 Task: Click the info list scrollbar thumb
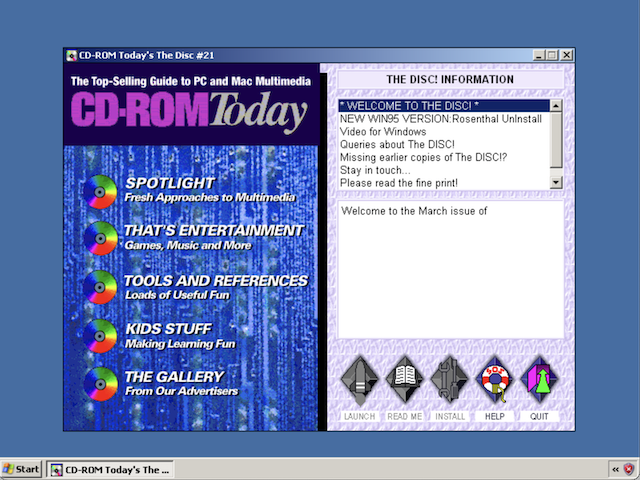(x=556, y=140)
